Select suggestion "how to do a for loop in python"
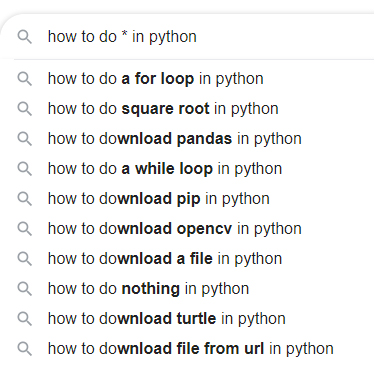 click(x=187, y=79)
